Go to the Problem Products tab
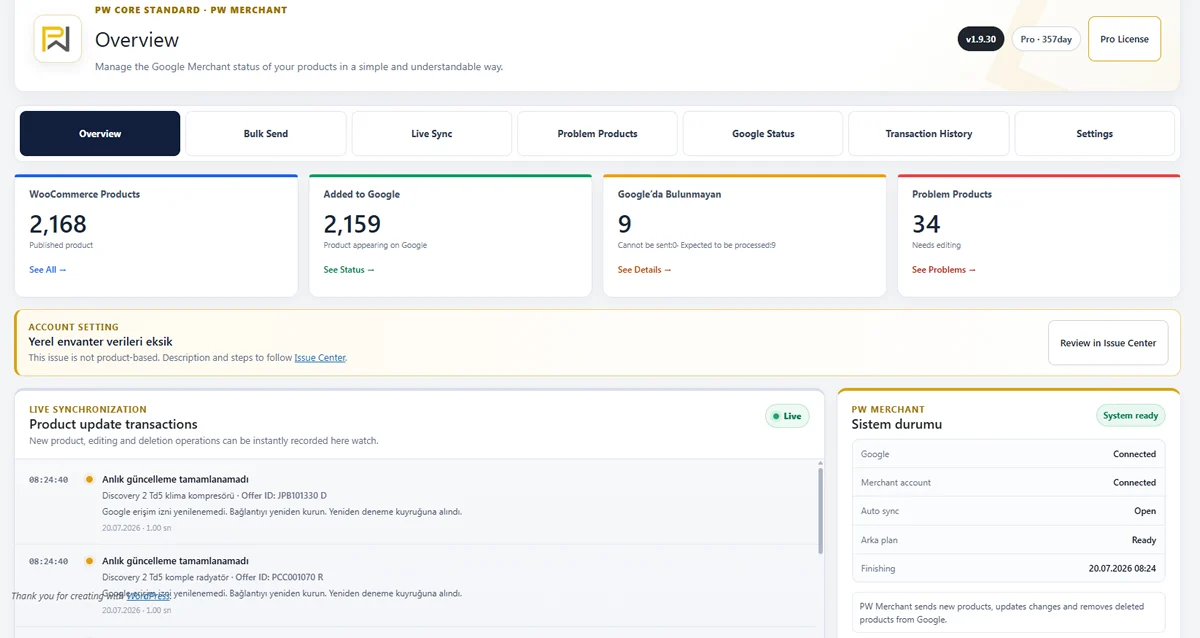 pos(598,134)
